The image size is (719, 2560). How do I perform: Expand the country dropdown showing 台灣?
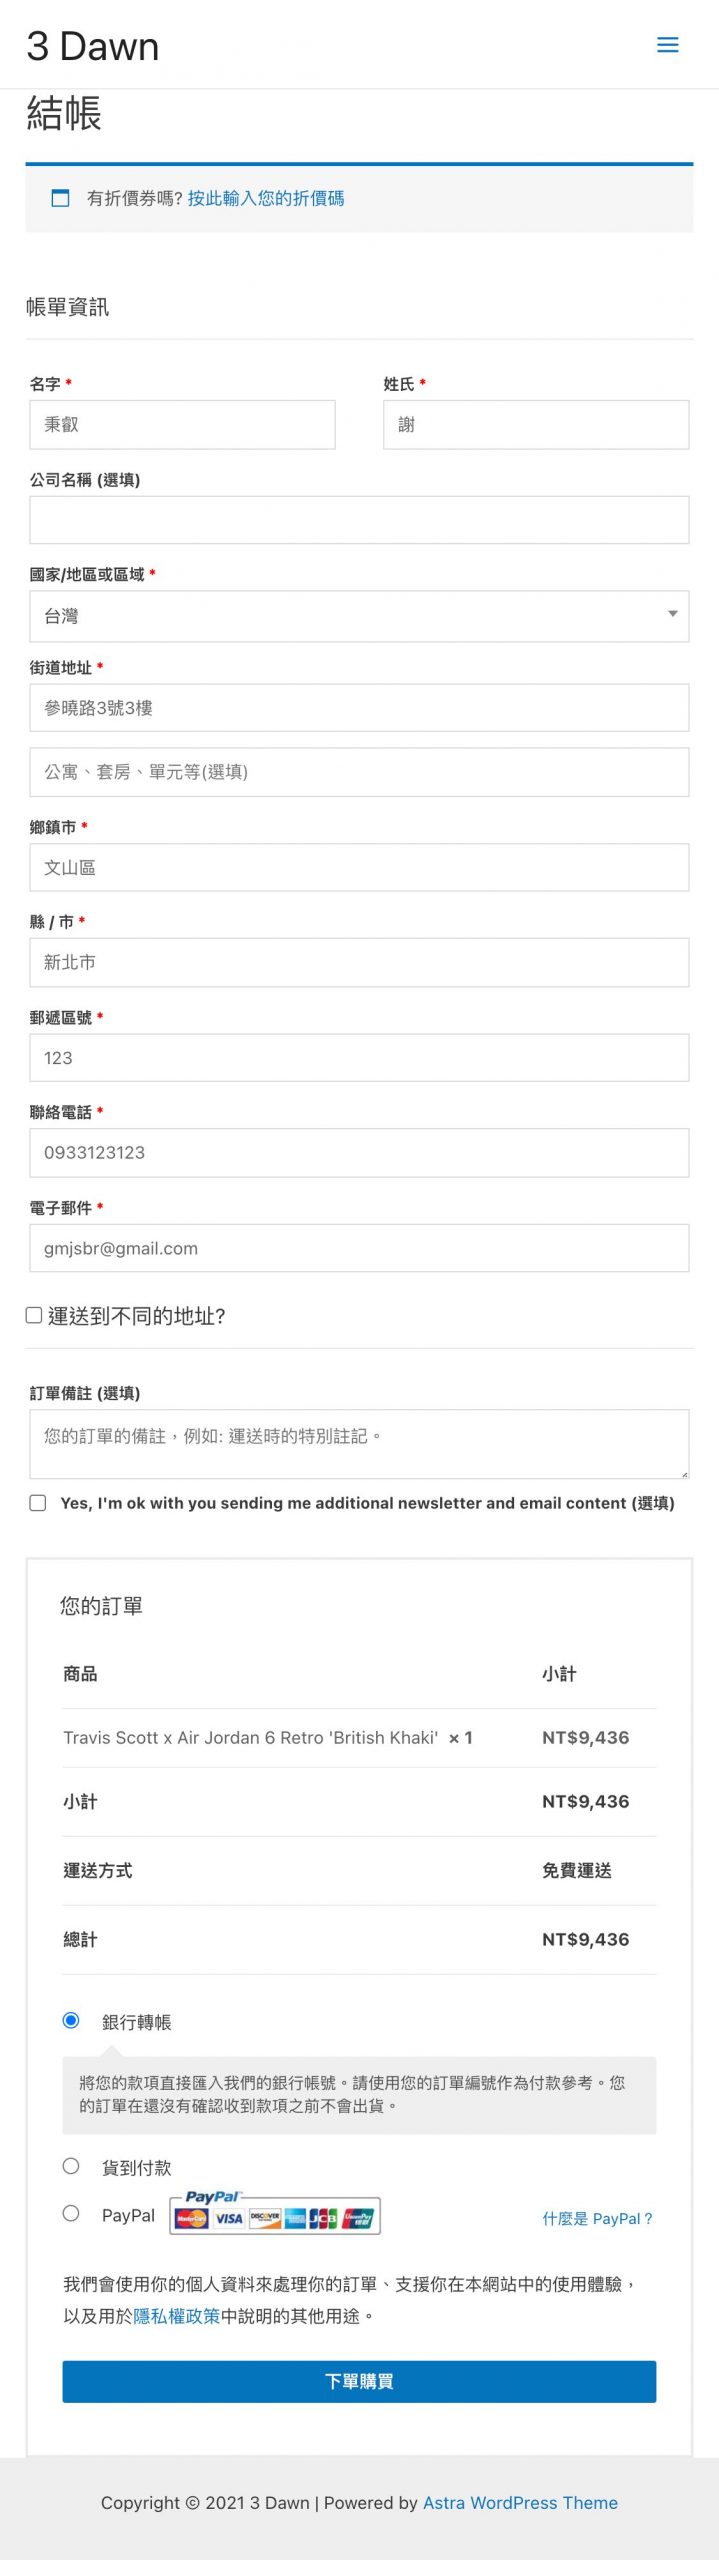pyautogui.click(x=359, y=616)
